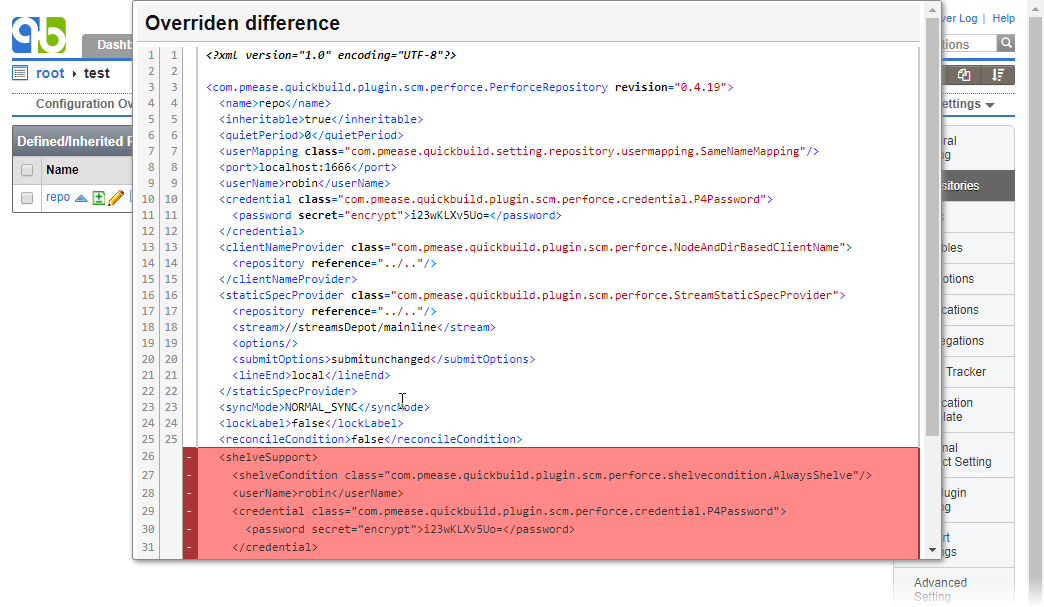Click the minus marker on diff line 30
Screen dimensions: 1044x607
190,528
